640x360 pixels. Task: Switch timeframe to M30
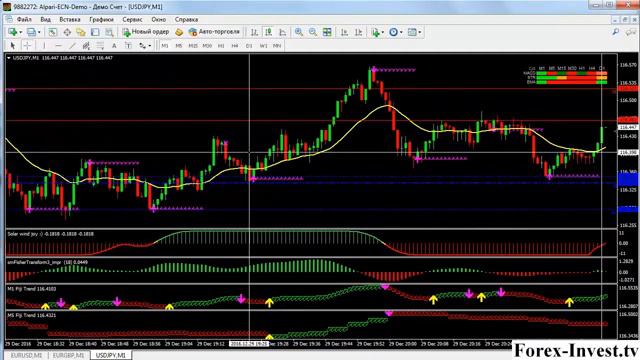(x=207, y=46)
